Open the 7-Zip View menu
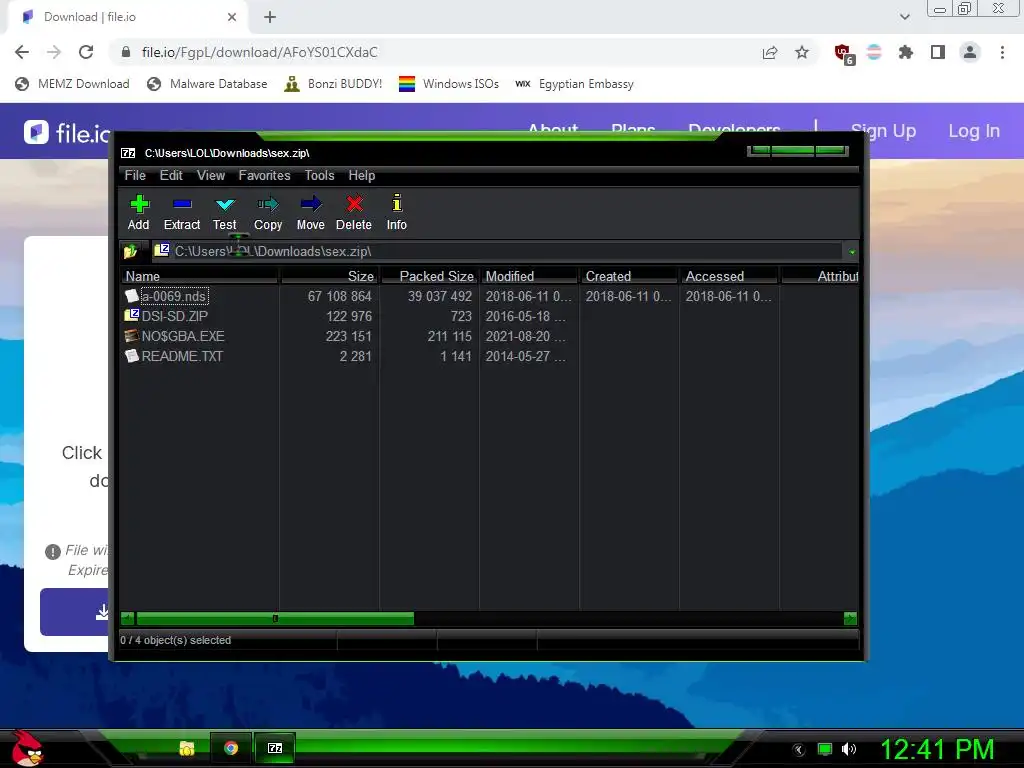 [211, 176]
